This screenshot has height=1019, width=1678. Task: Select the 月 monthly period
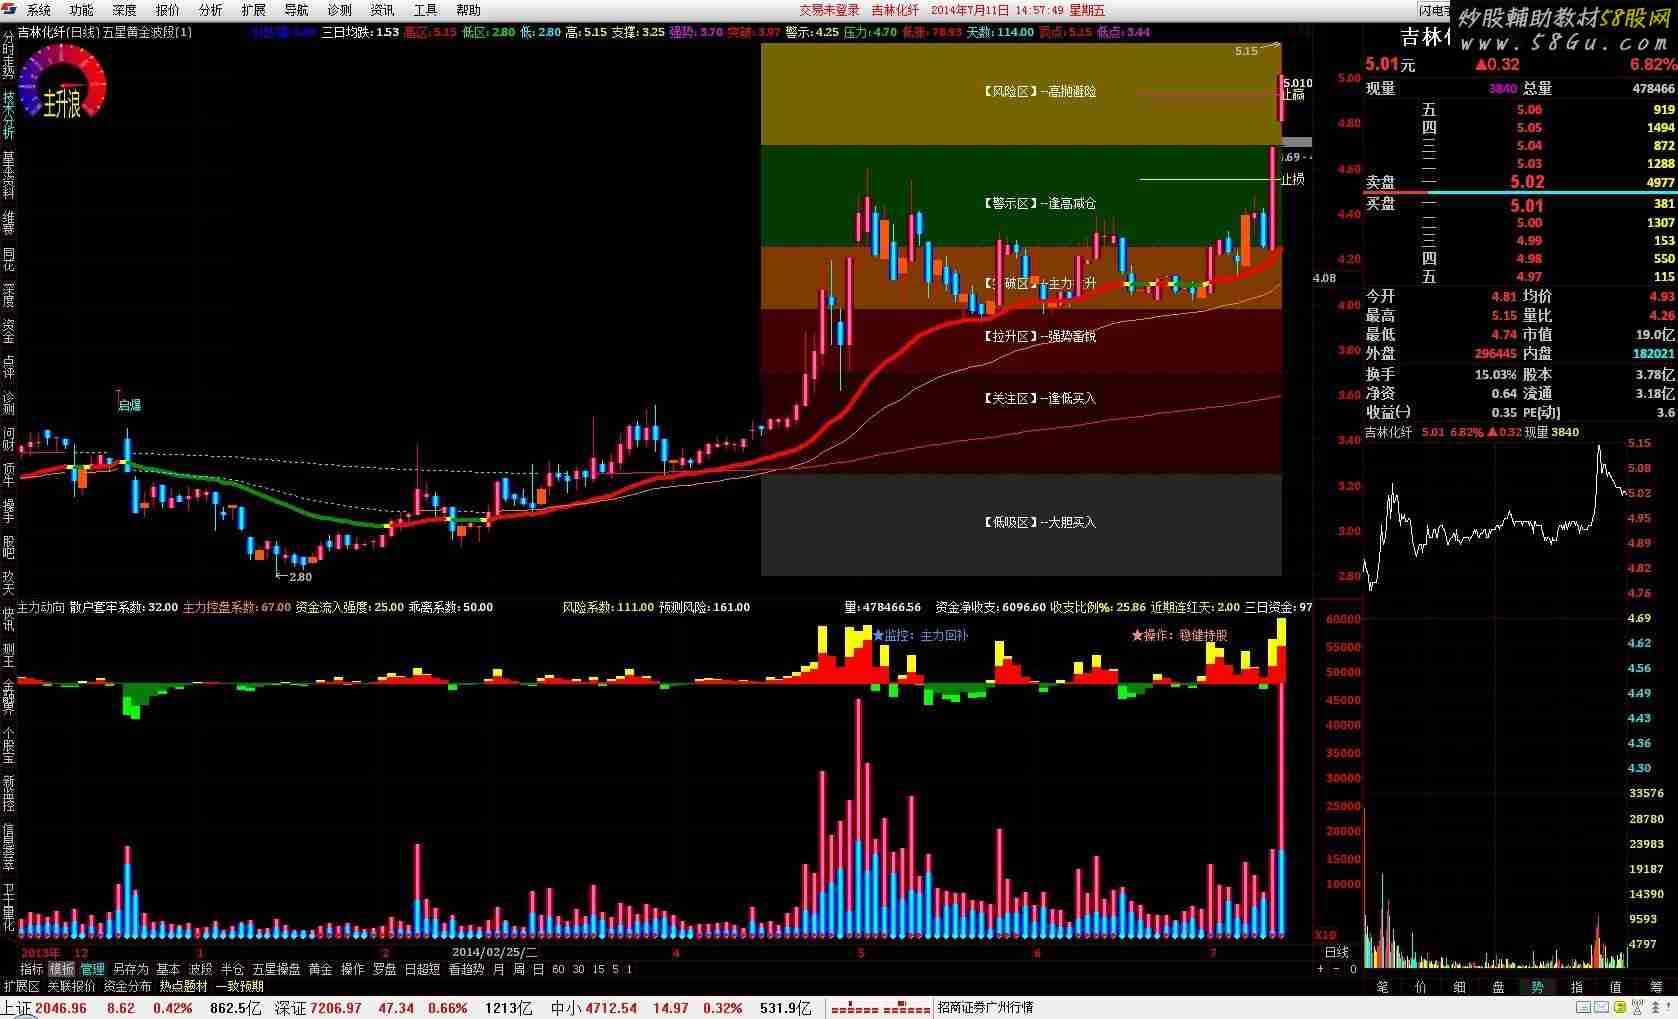pyautogui.click(x=499, y=969)
